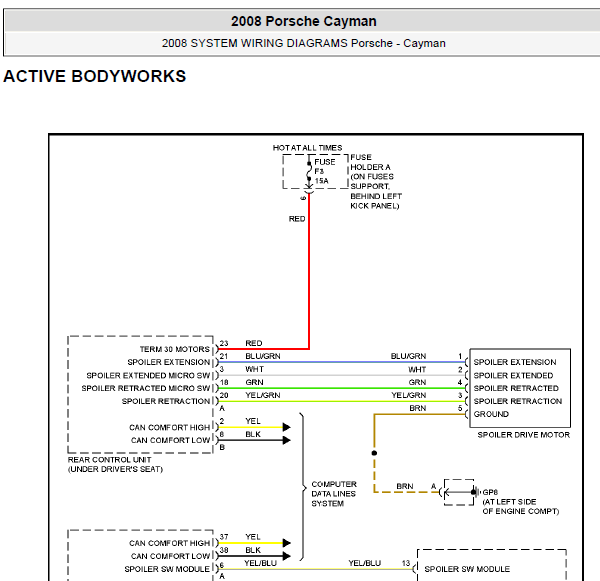Screen dimensions: 600x581
Task: Click the right 'YEL/BLU' label near pin 13
Action: [x=364, y=563]
